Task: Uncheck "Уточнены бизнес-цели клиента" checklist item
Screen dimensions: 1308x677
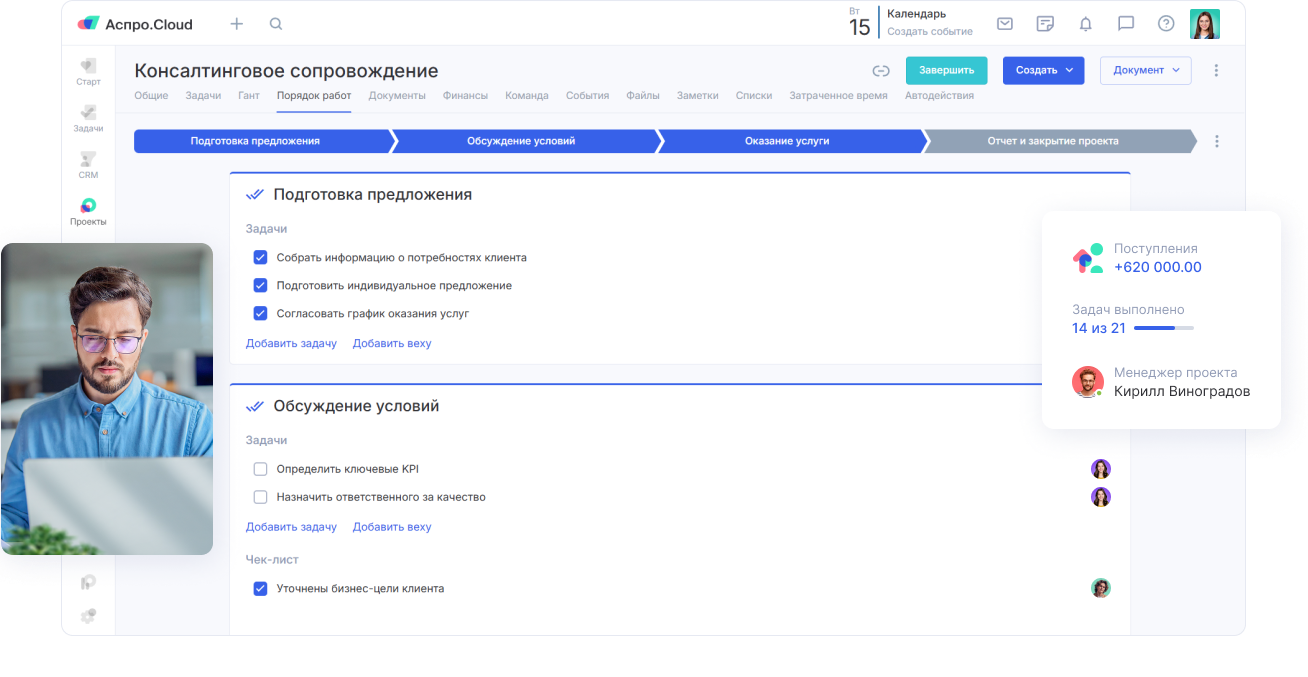Action: [x=260, y=589]
